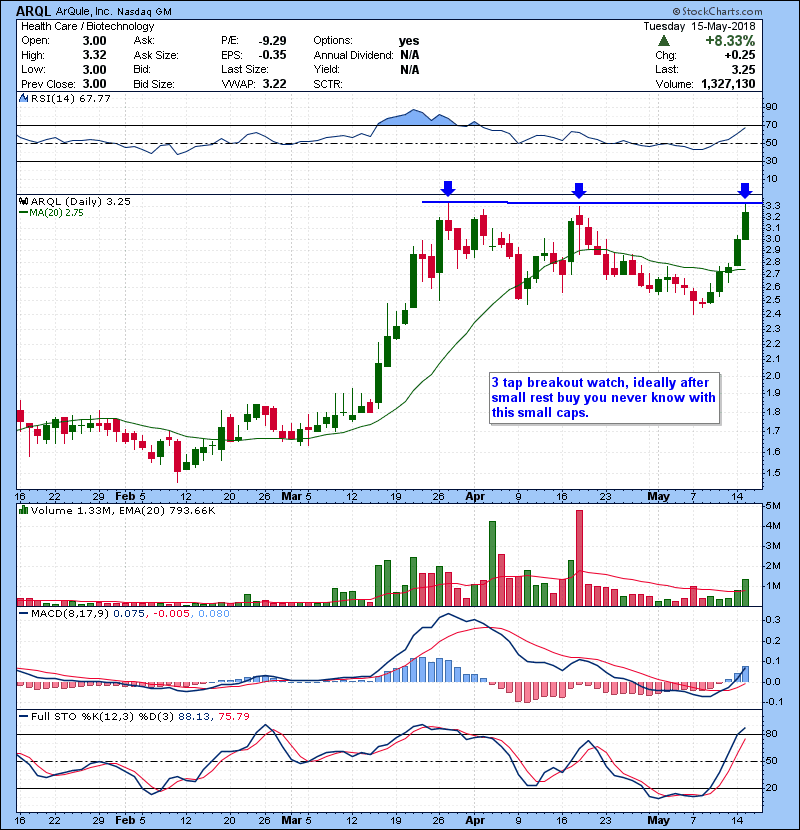Click the Nasdaq GM exchange label
The height and width of the screenshot is (830, 800).
click(145, 11)
